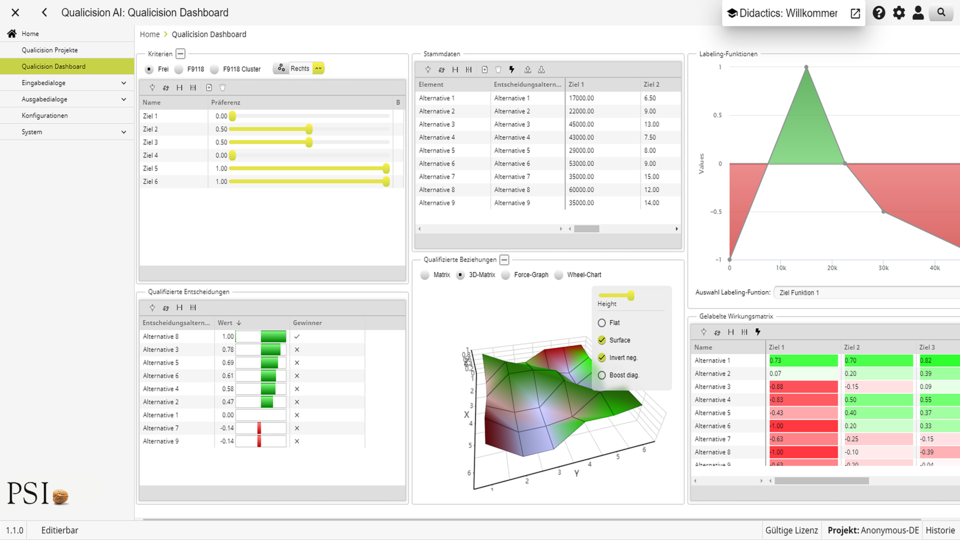Click refresh icon in Qualifizierte Entscheidungen toolbar

pyautogui.click(x=166, y=307)
